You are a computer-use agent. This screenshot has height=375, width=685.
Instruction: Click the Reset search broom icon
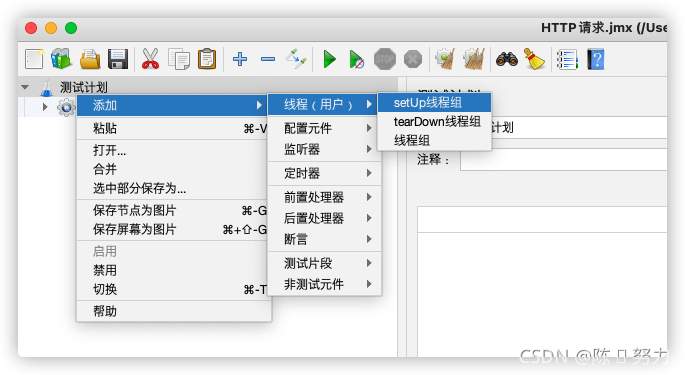point(534,59)
